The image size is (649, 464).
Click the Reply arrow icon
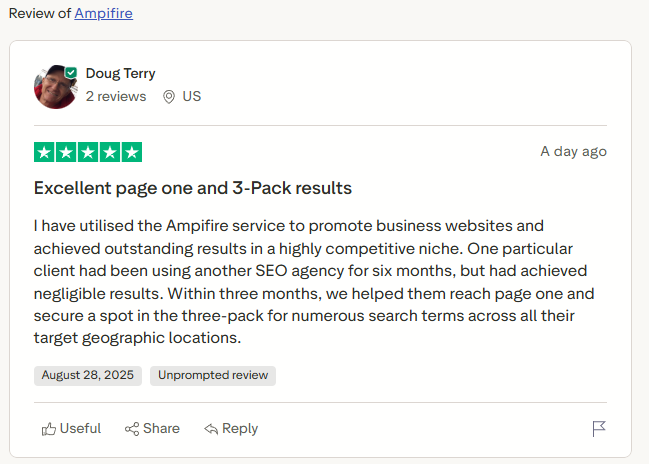(211, 429)
